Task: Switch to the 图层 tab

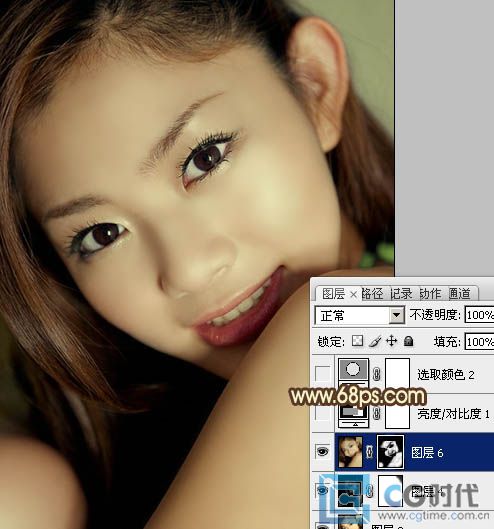Action: [x=333, y=294]
